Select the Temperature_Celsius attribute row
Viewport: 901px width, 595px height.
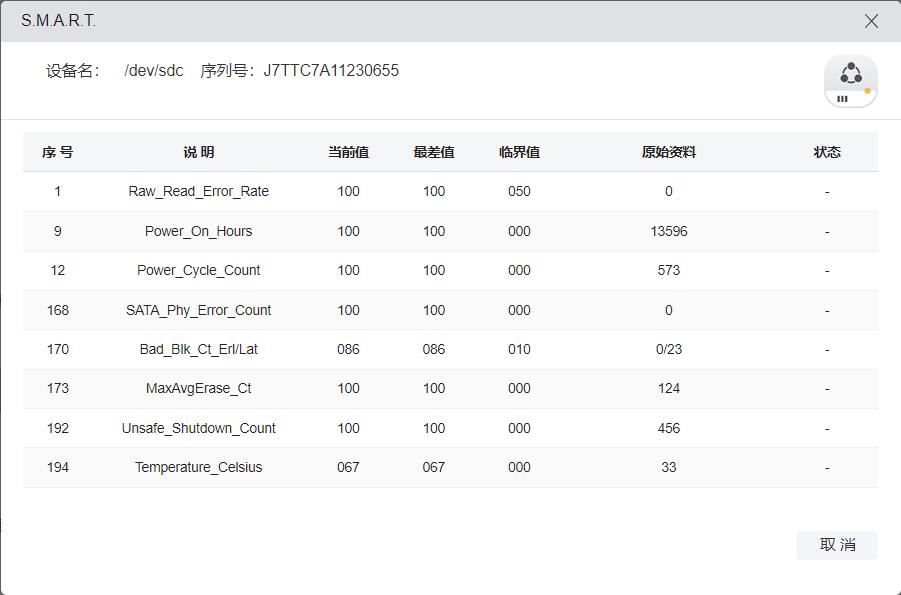click(198, 467)
